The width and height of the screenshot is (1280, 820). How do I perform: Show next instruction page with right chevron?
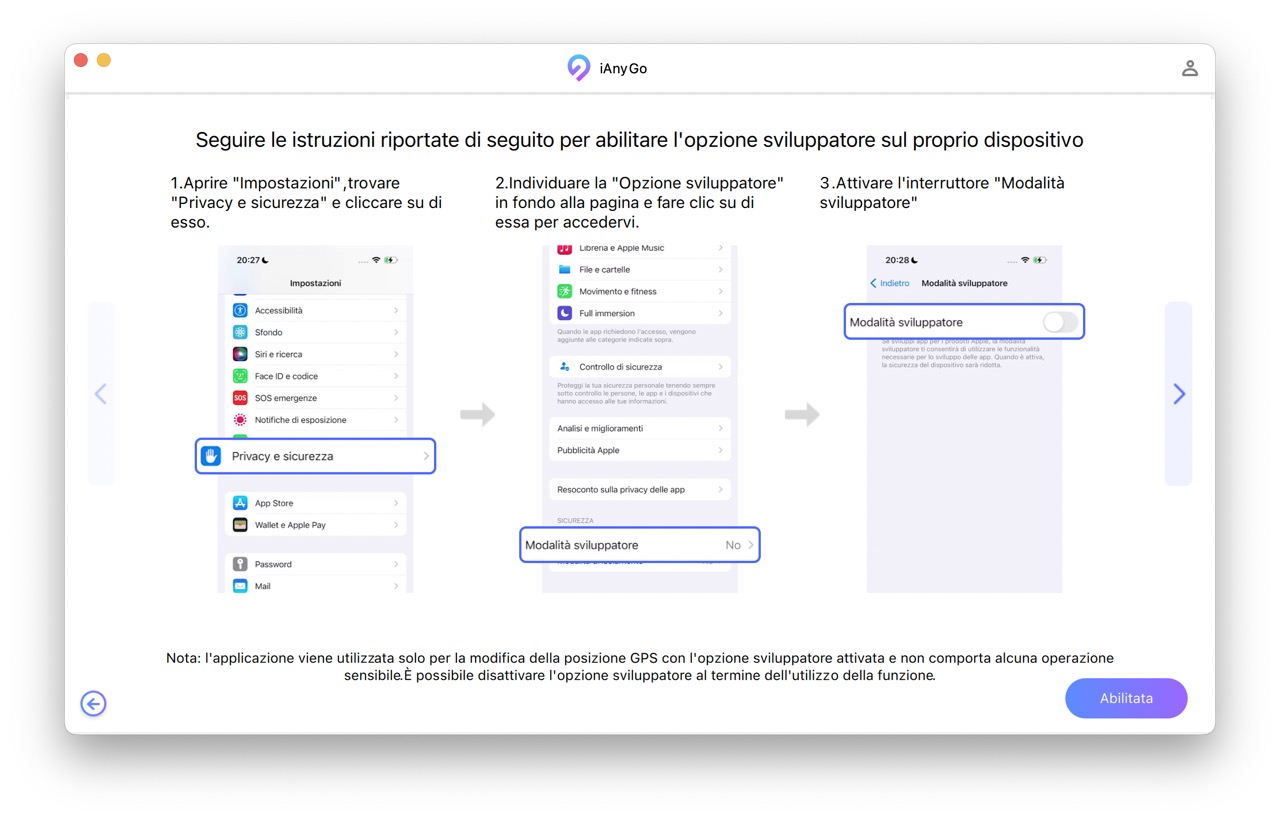coord(1179,394)
